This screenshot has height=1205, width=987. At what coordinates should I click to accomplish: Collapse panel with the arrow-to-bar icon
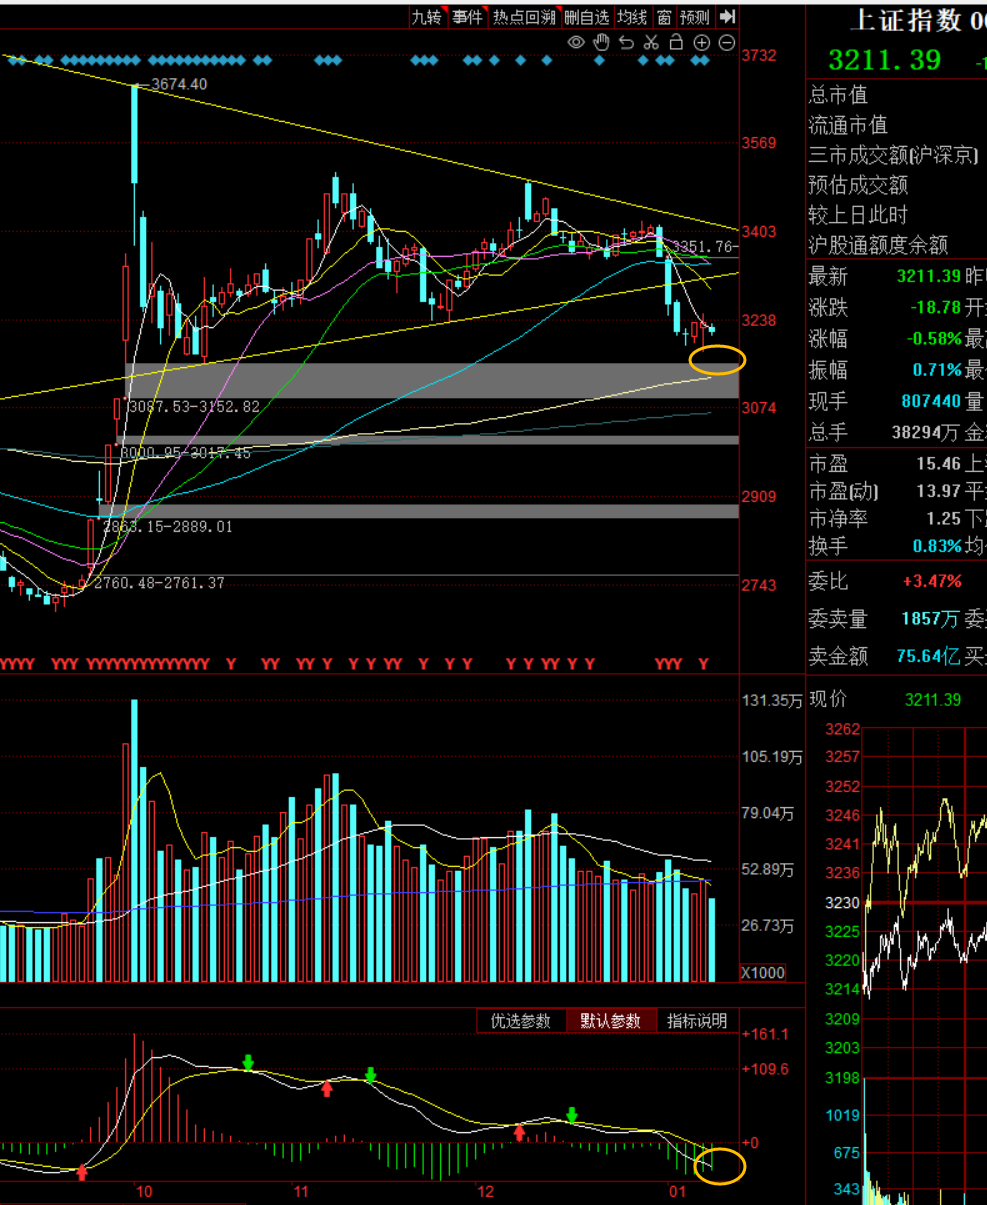(x=728, y=17)
